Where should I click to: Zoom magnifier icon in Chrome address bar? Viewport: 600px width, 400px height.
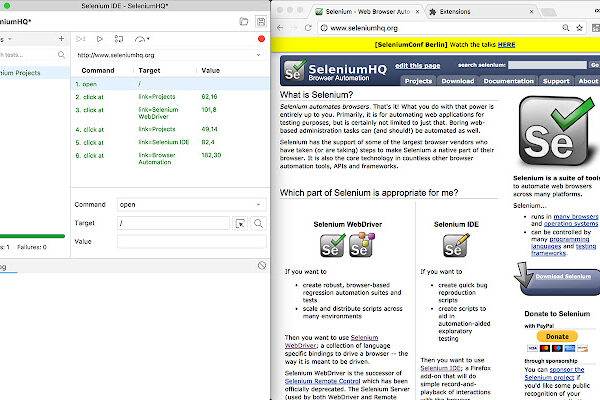(566, 28)
